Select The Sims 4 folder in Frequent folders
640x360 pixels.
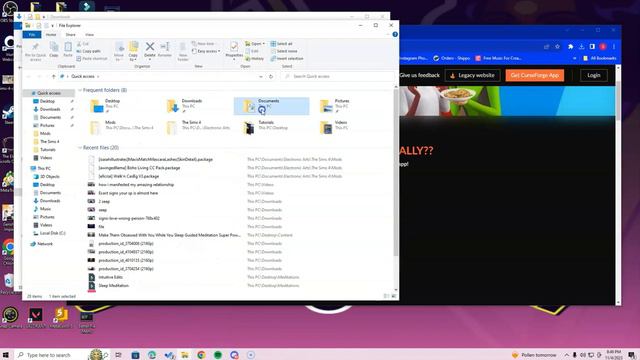(199, 127)
